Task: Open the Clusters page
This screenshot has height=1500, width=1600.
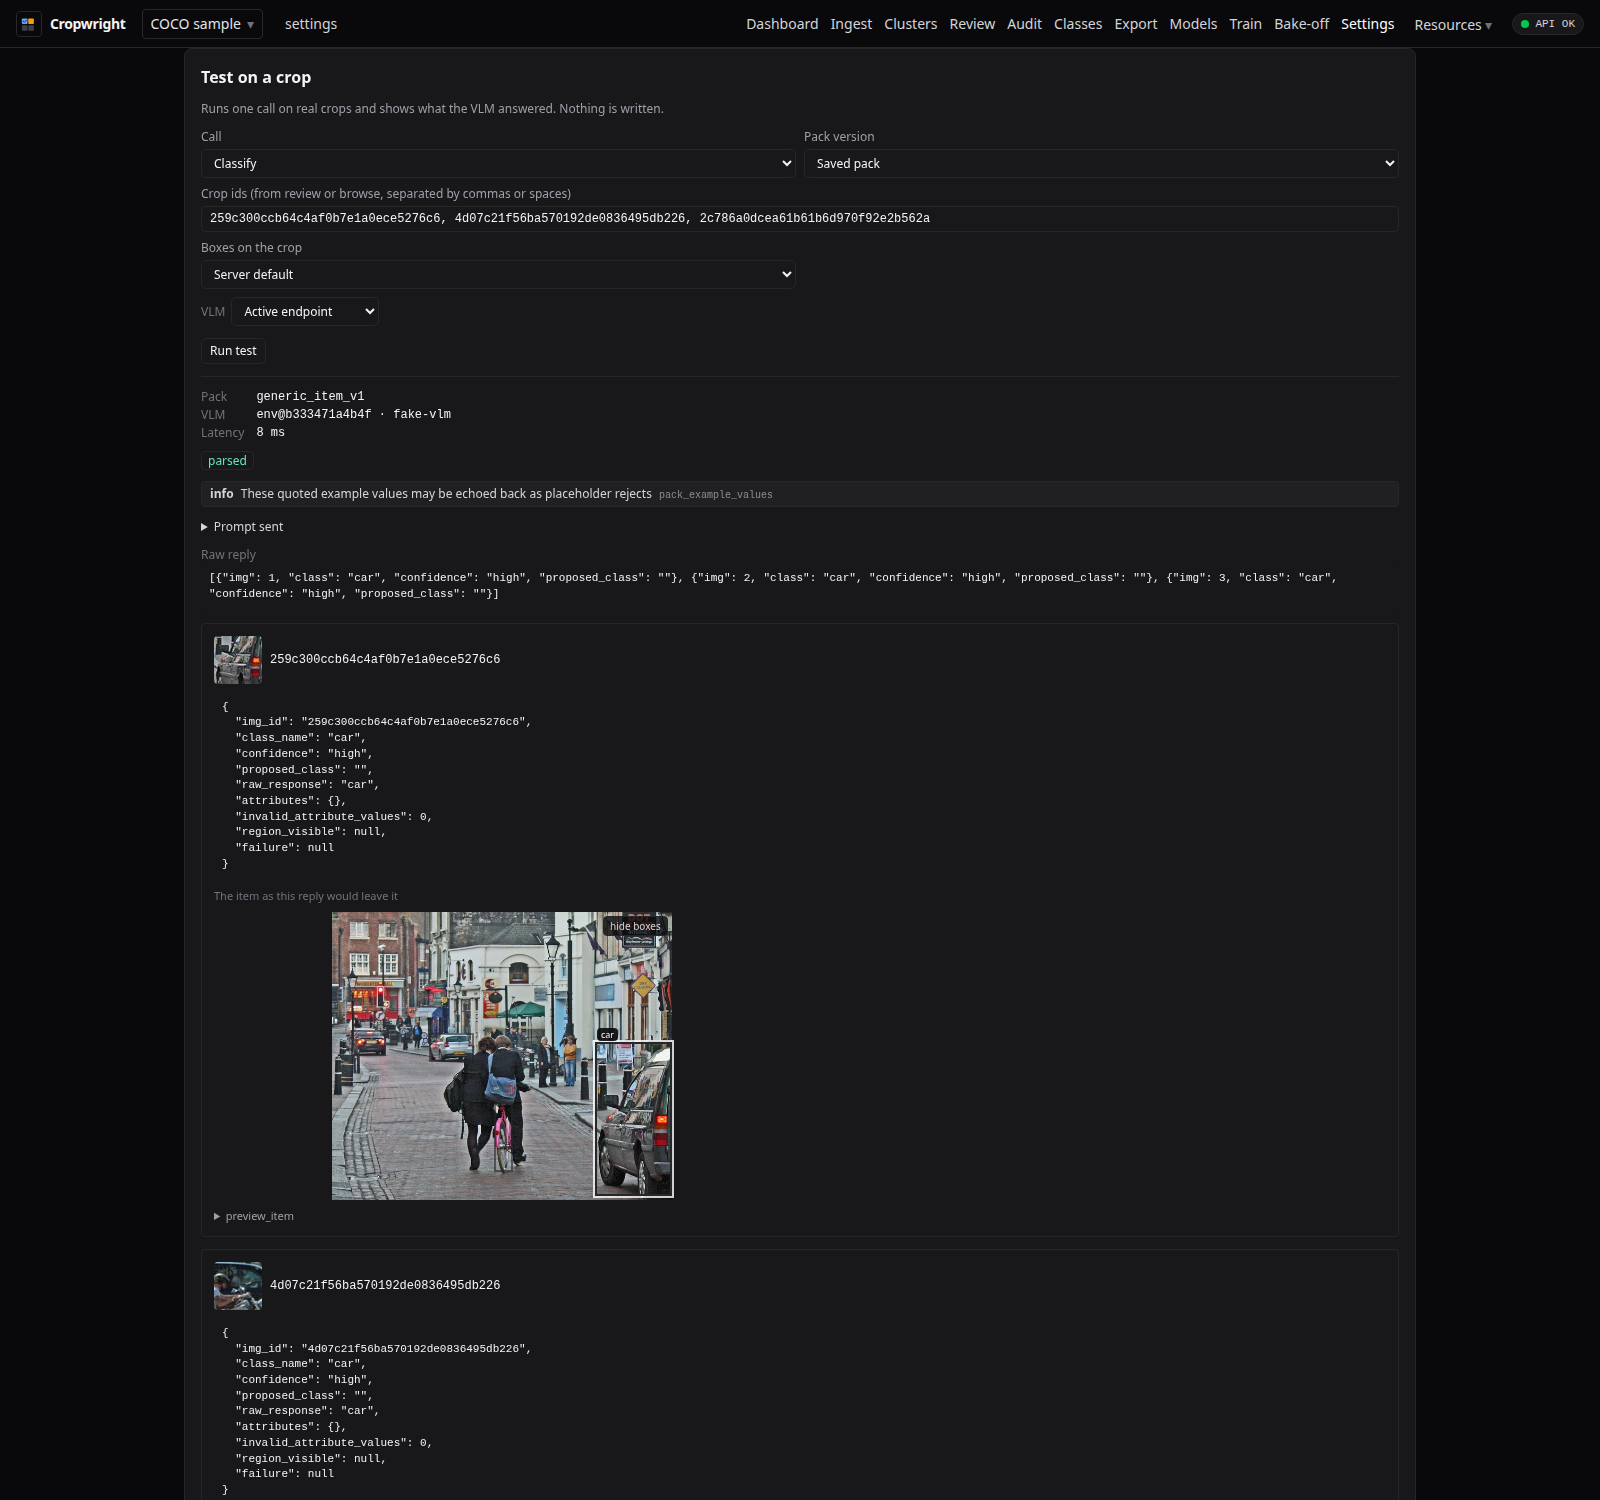Action: coord(910,24)
